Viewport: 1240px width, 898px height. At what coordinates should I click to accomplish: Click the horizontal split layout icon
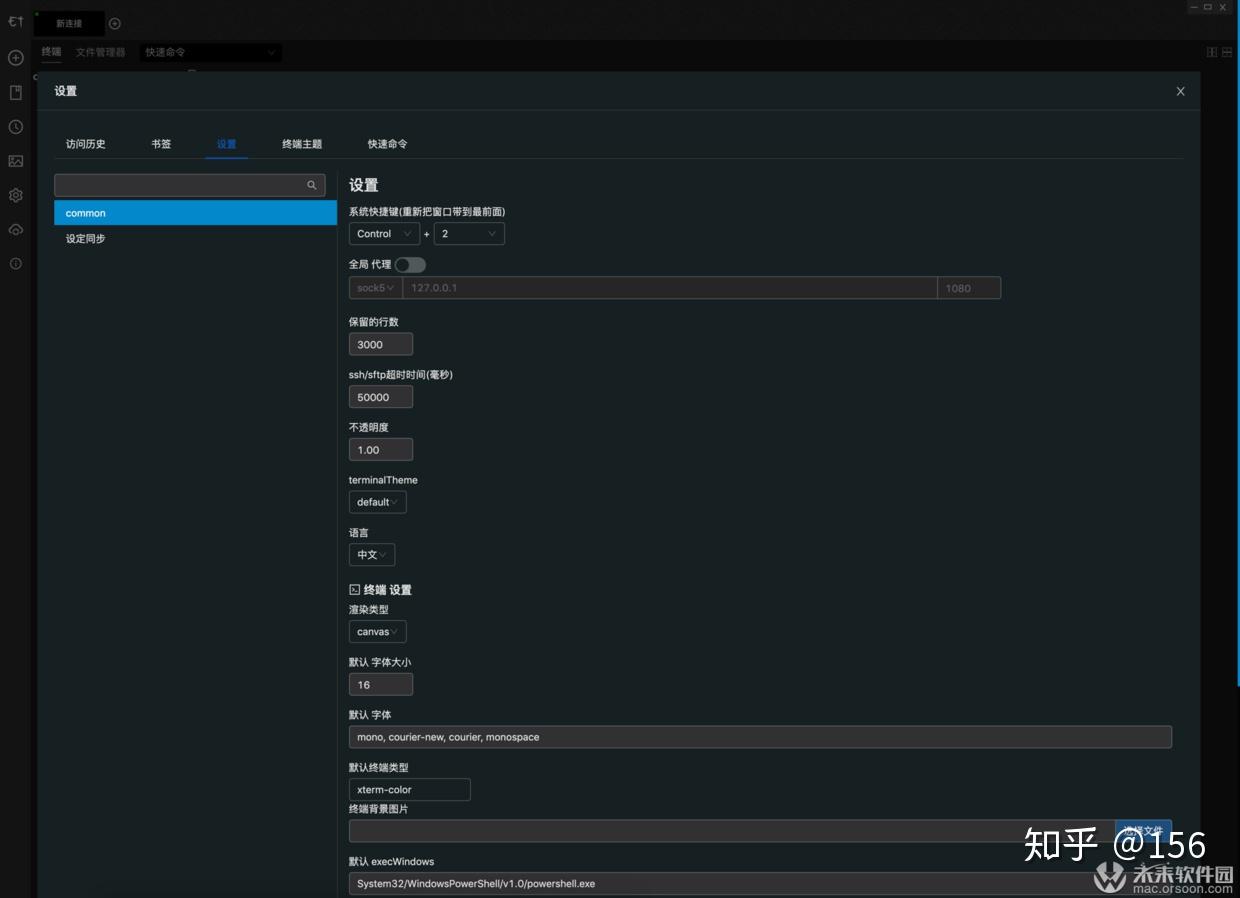pyautogui.click(x=1227, y=52)
